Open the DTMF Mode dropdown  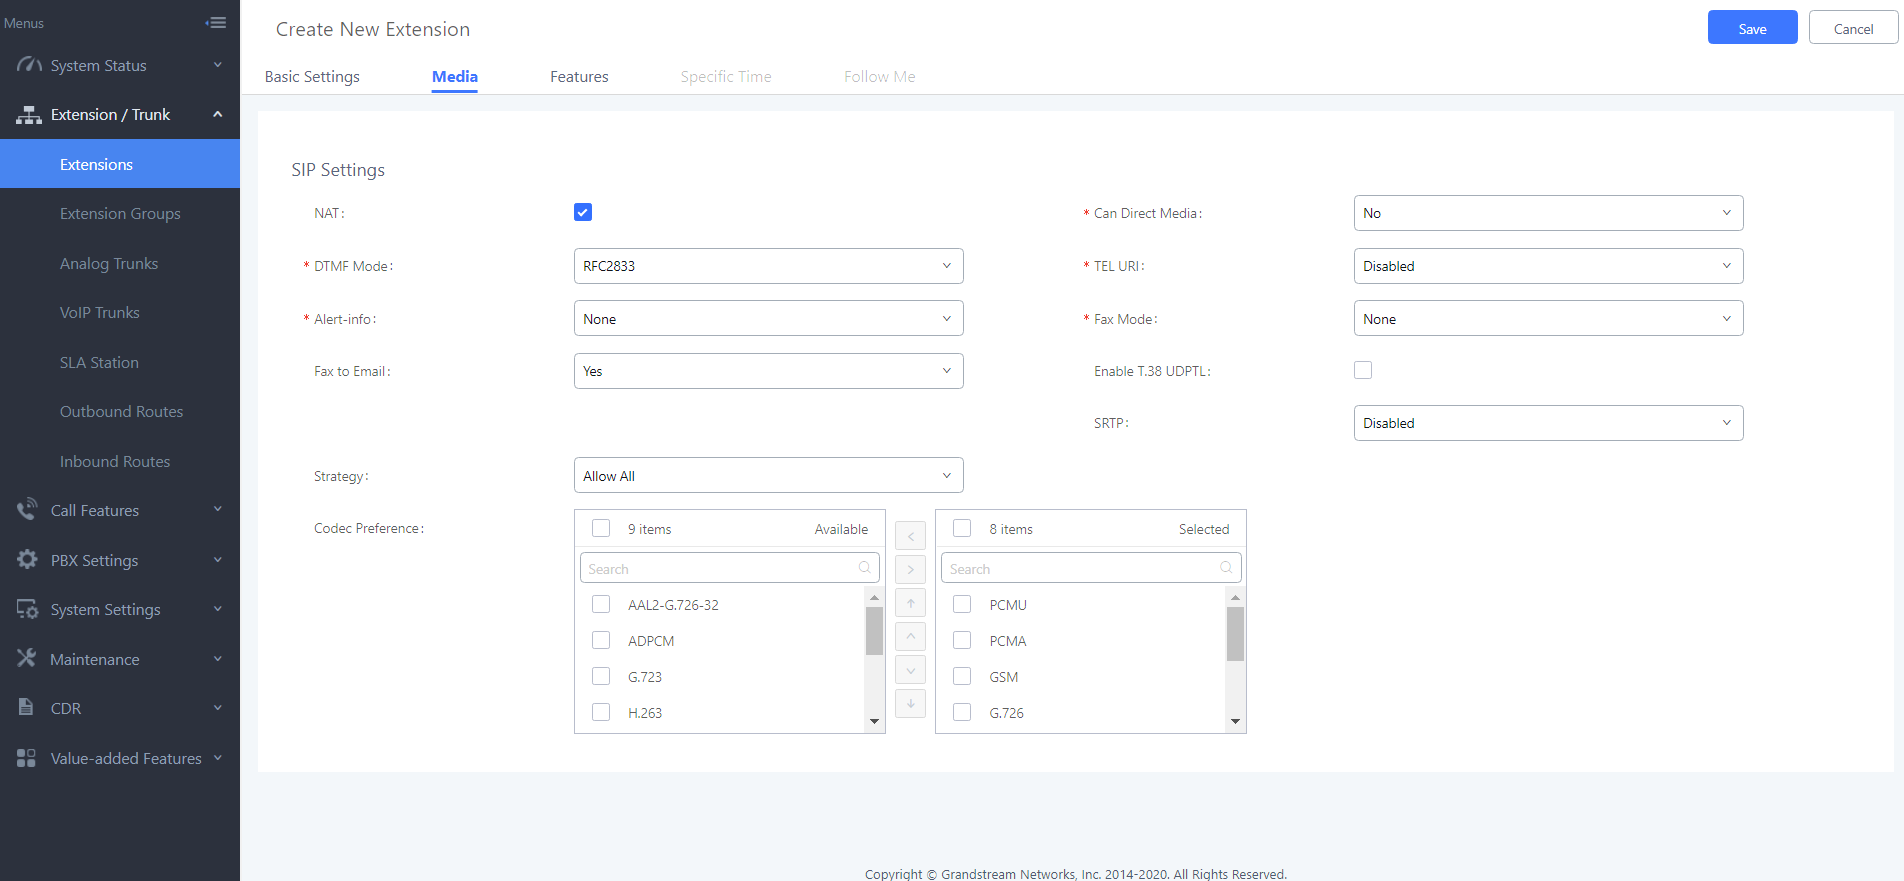[x=768, y=266]
